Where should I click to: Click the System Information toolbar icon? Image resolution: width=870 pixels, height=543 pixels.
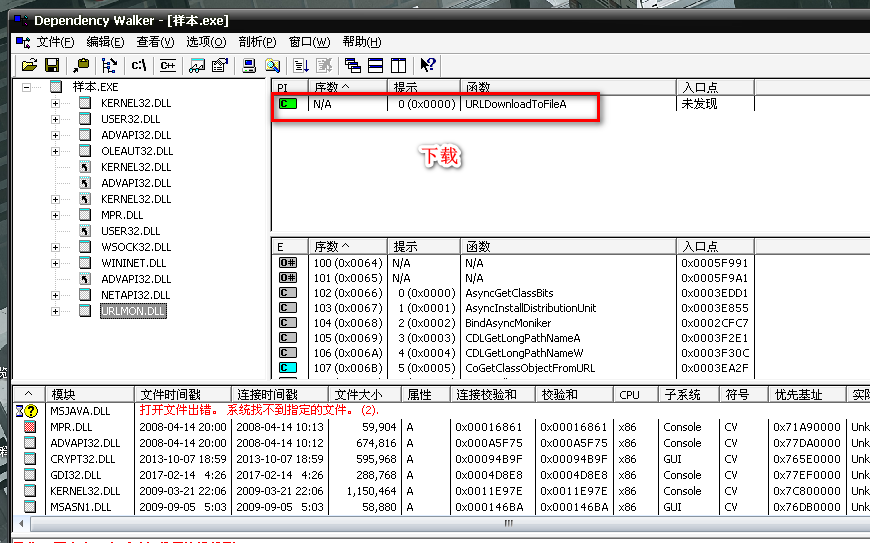click(x=249, y=65)
